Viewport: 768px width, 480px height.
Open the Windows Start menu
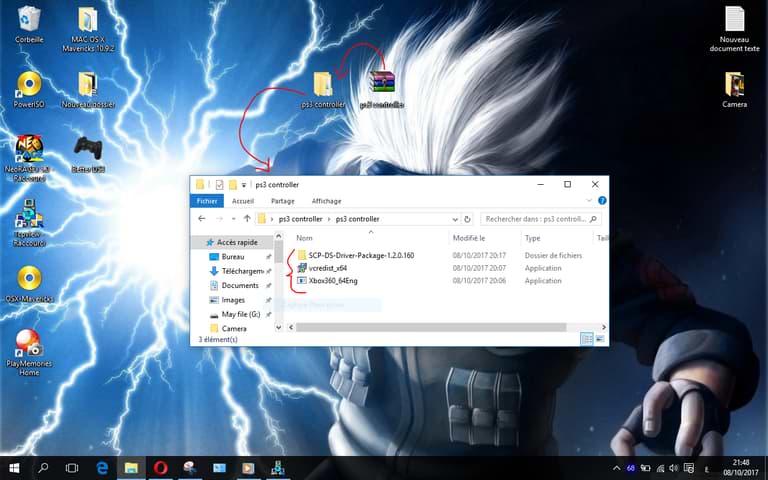coord(14,468)
